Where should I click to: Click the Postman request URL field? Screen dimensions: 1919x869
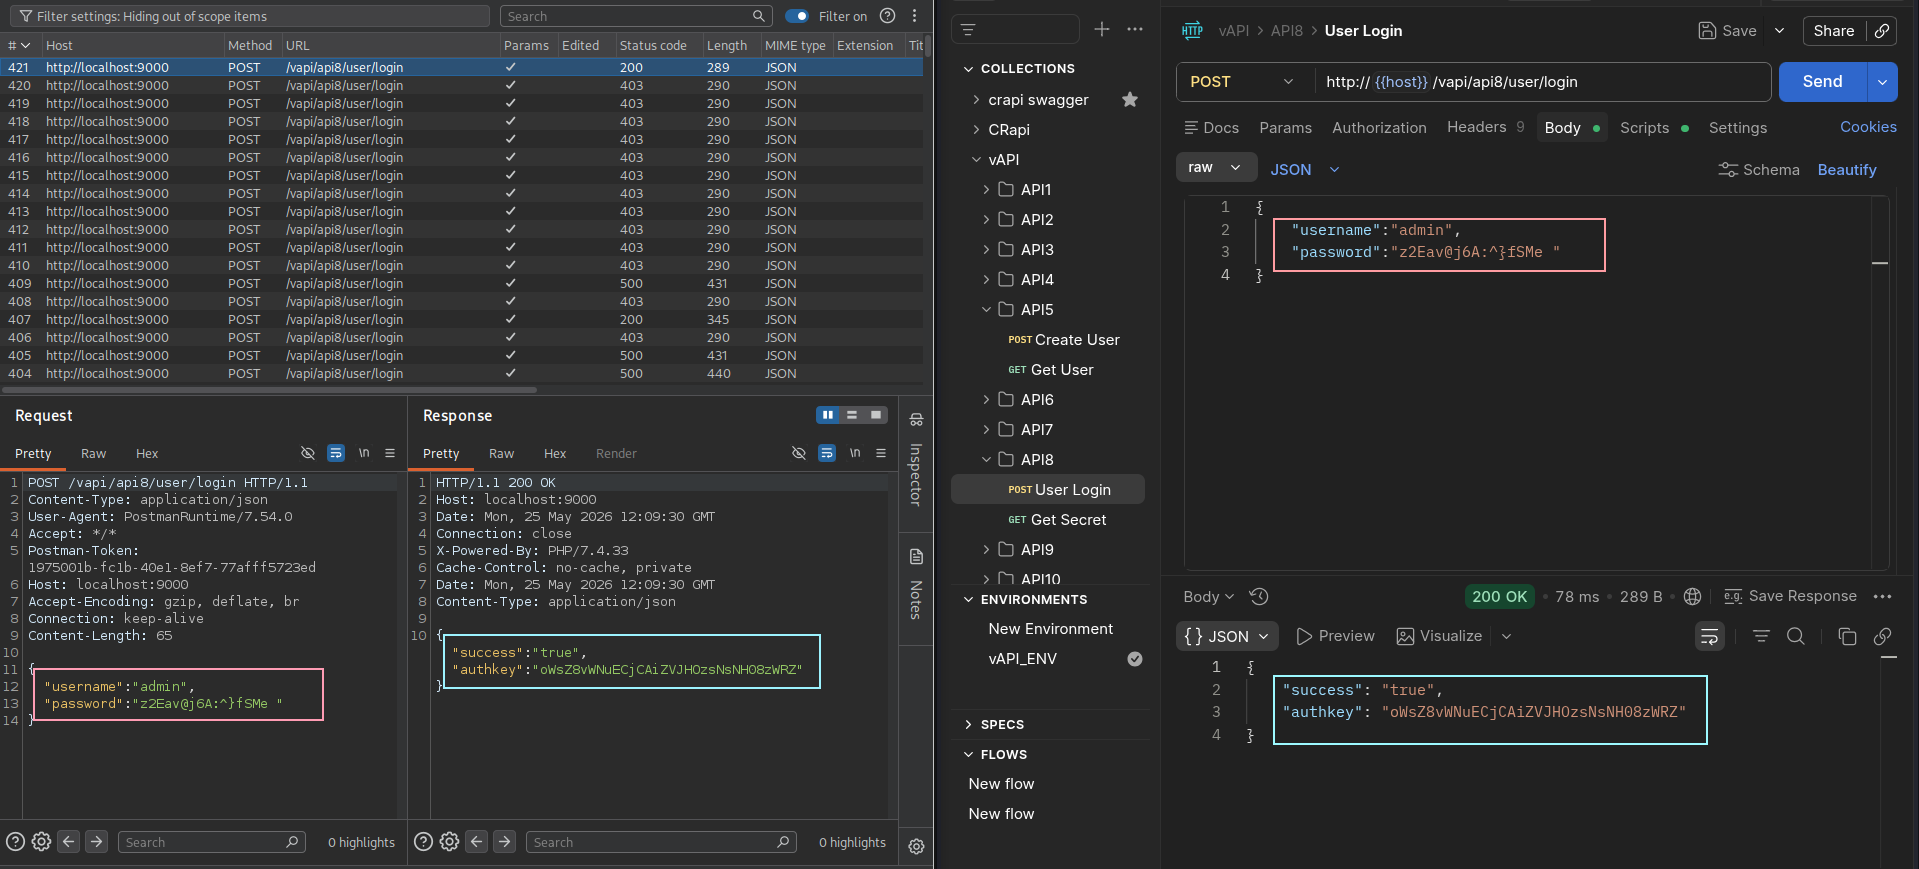click(1543, 82)
